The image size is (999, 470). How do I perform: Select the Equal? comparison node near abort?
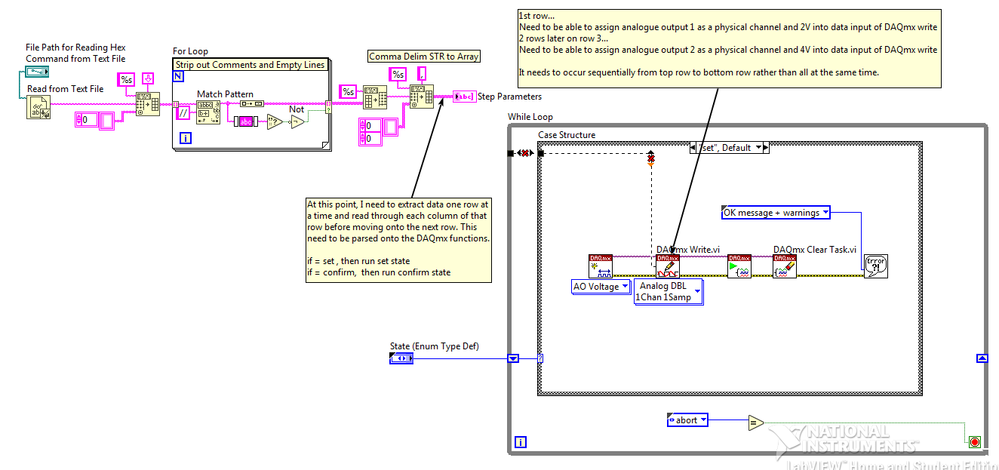(756, 422)
